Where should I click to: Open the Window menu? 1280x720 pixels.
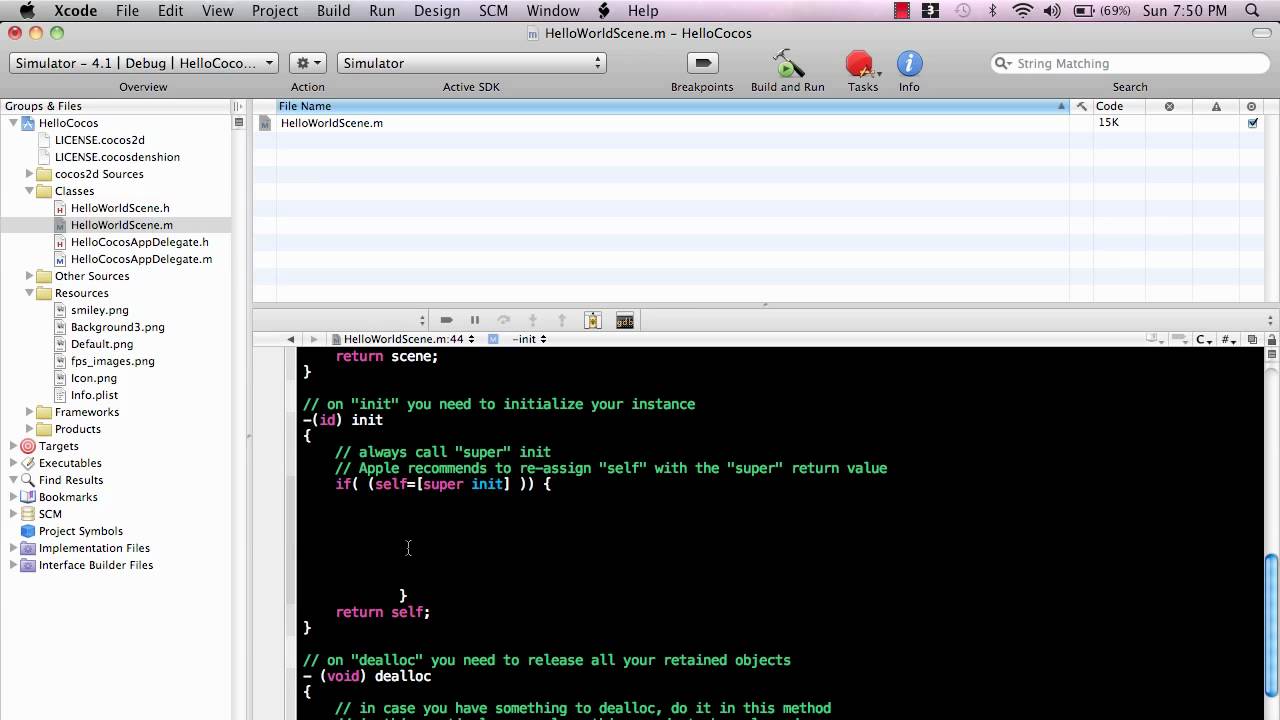pyautogui.click(x=553, y=11)
